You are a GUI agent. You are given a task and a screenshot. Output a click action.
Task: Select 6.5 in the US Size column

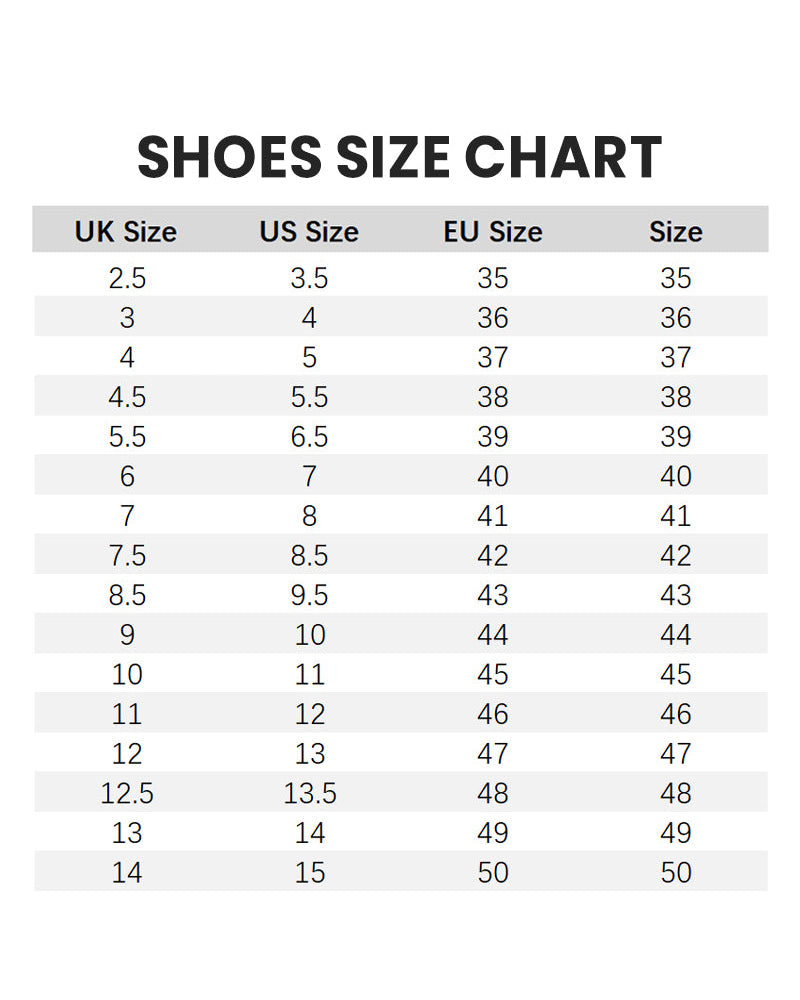pyautogui.click(x=309, y=437)
